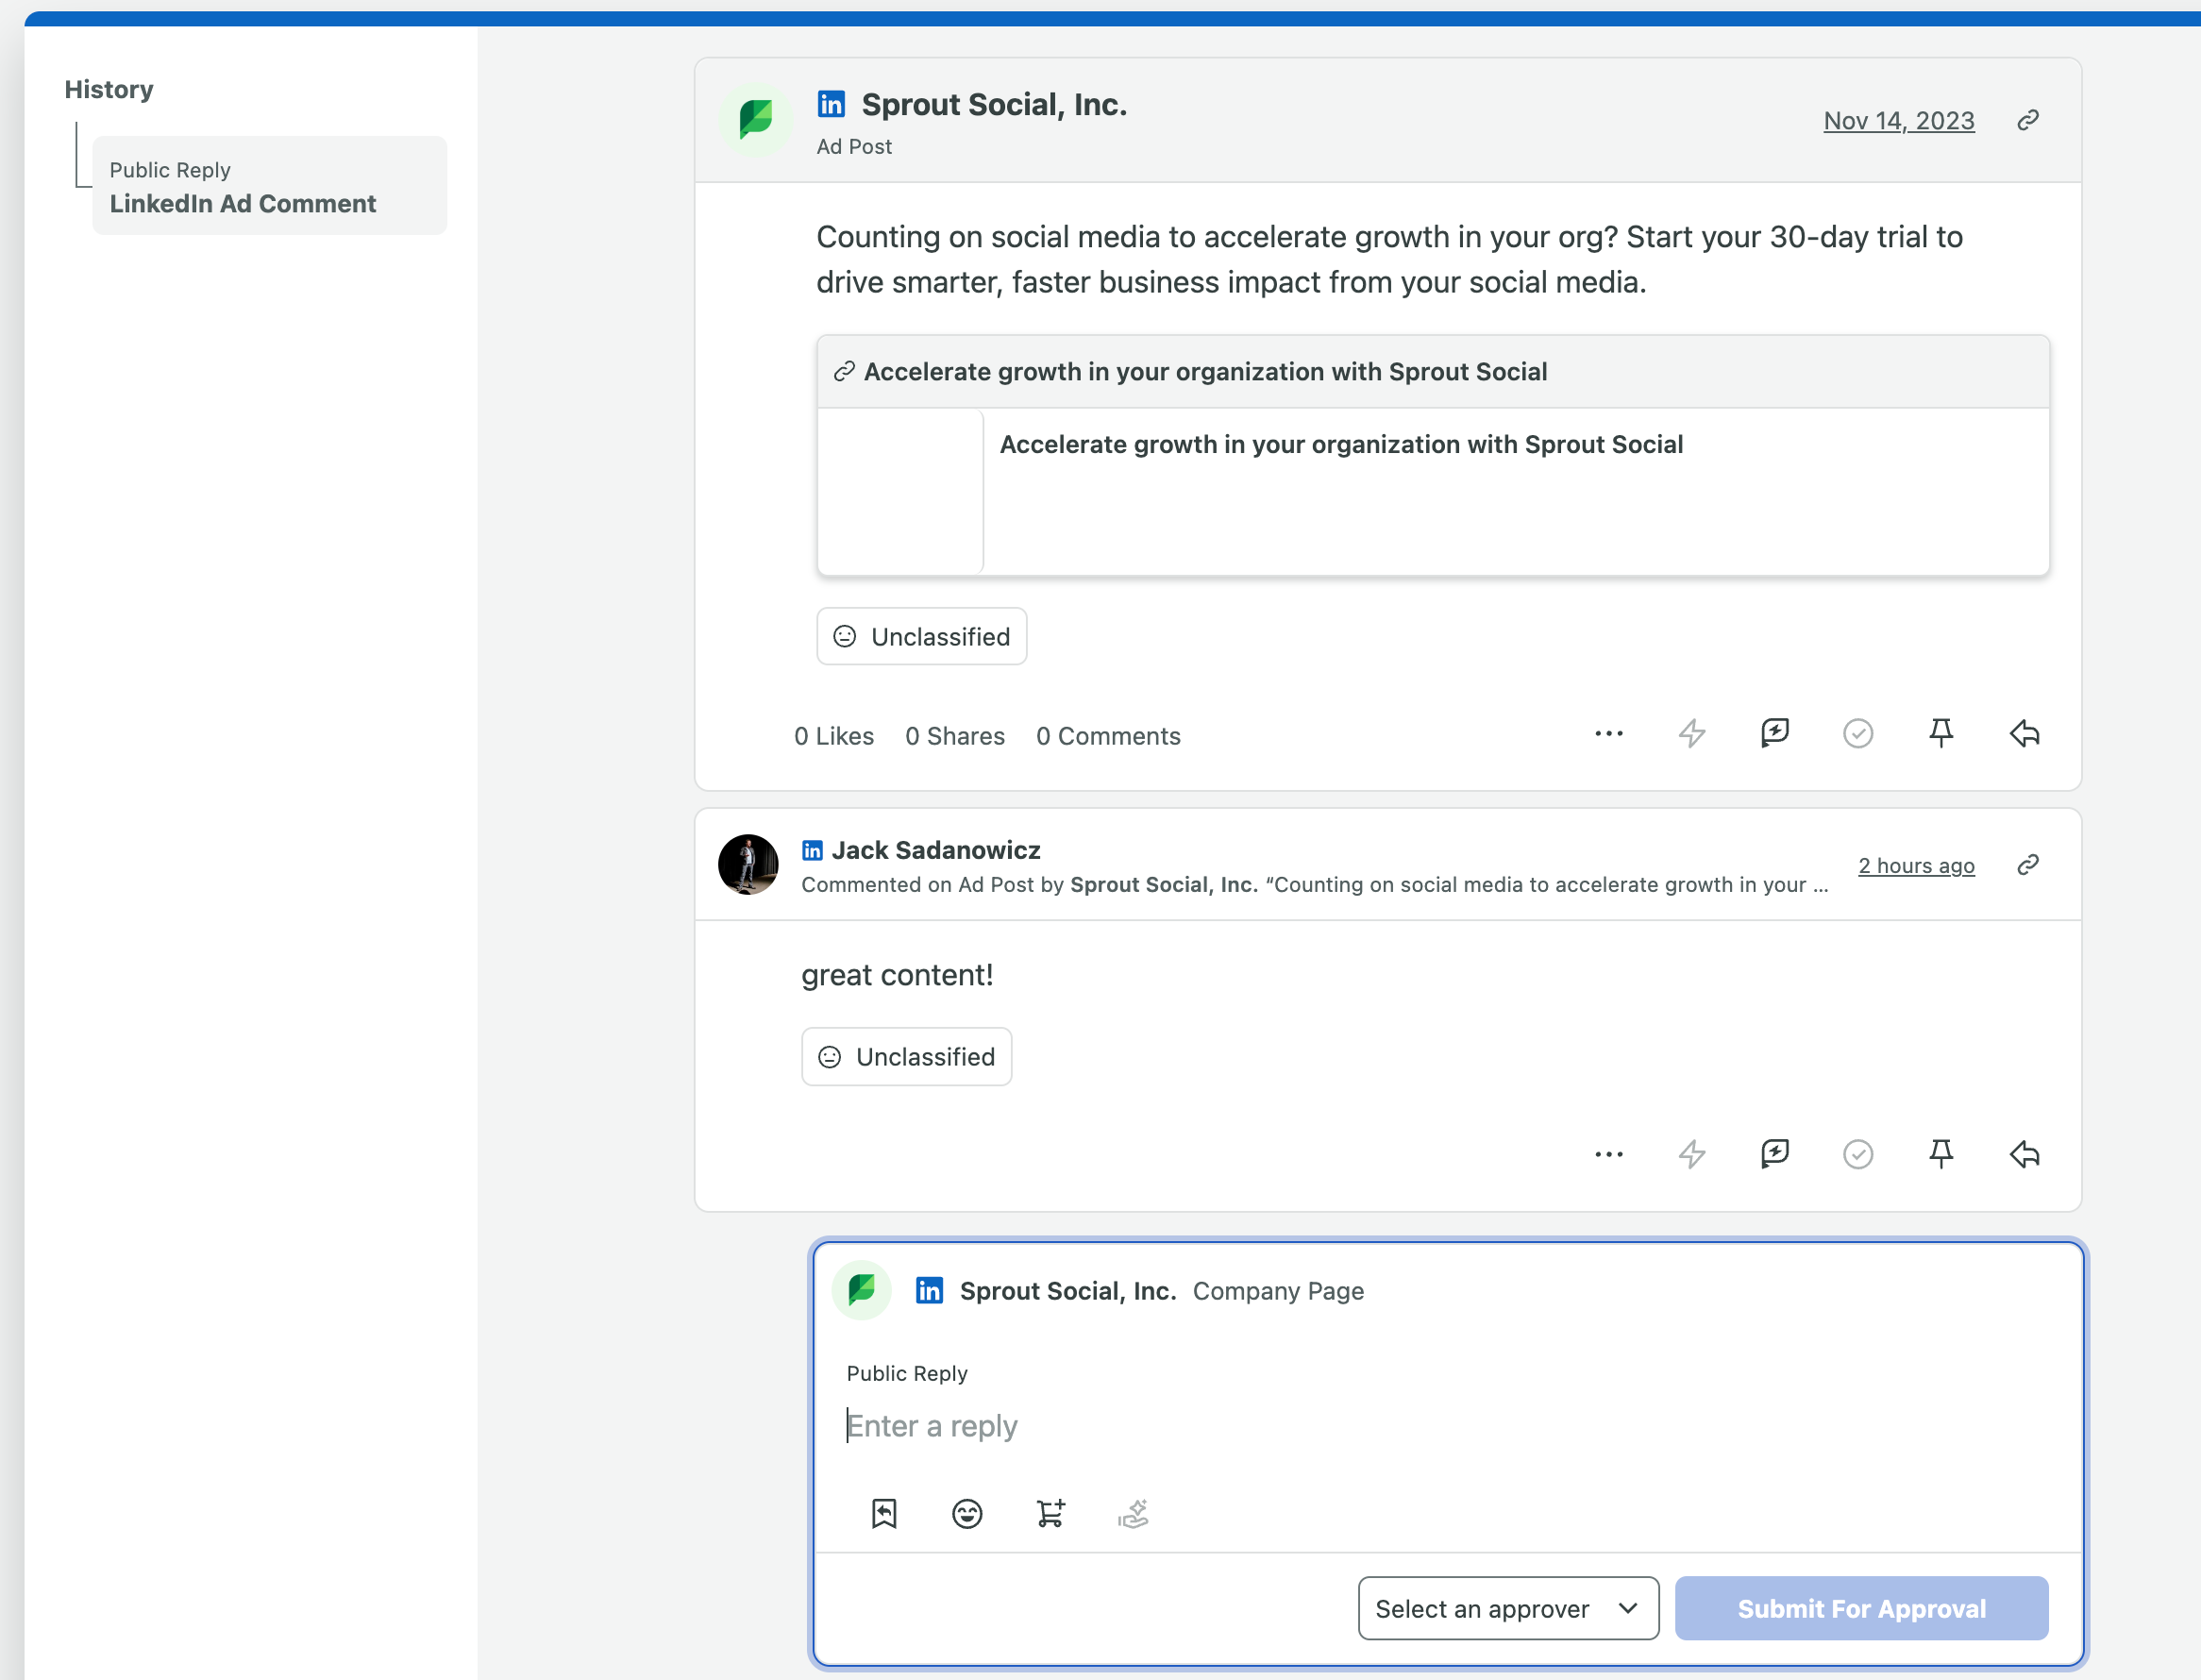Click Sprout leaf avatar in reply composer
This screenshot has height=1680, width=2201.
point(862,1290)
